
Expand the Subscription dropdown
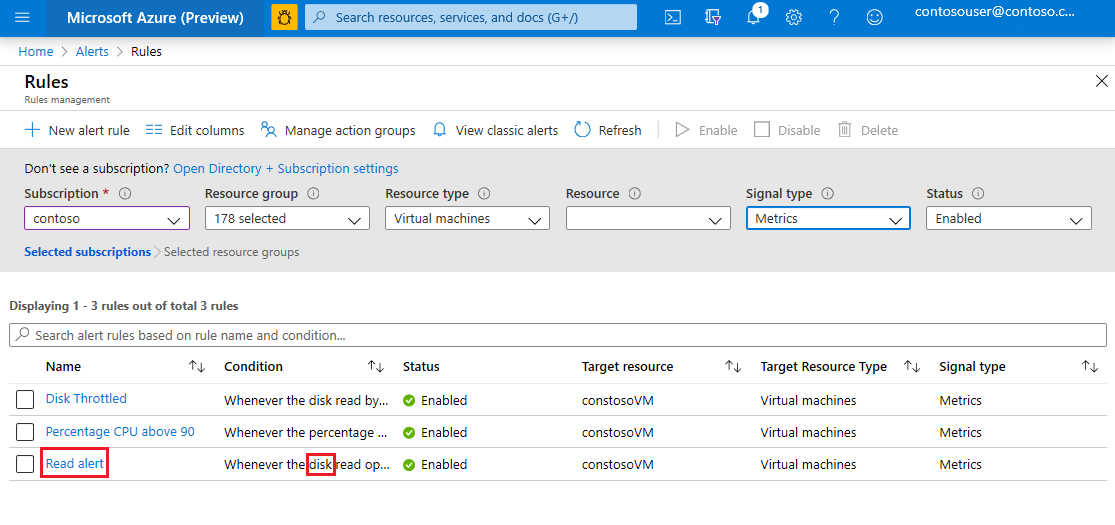coord(107,219)
